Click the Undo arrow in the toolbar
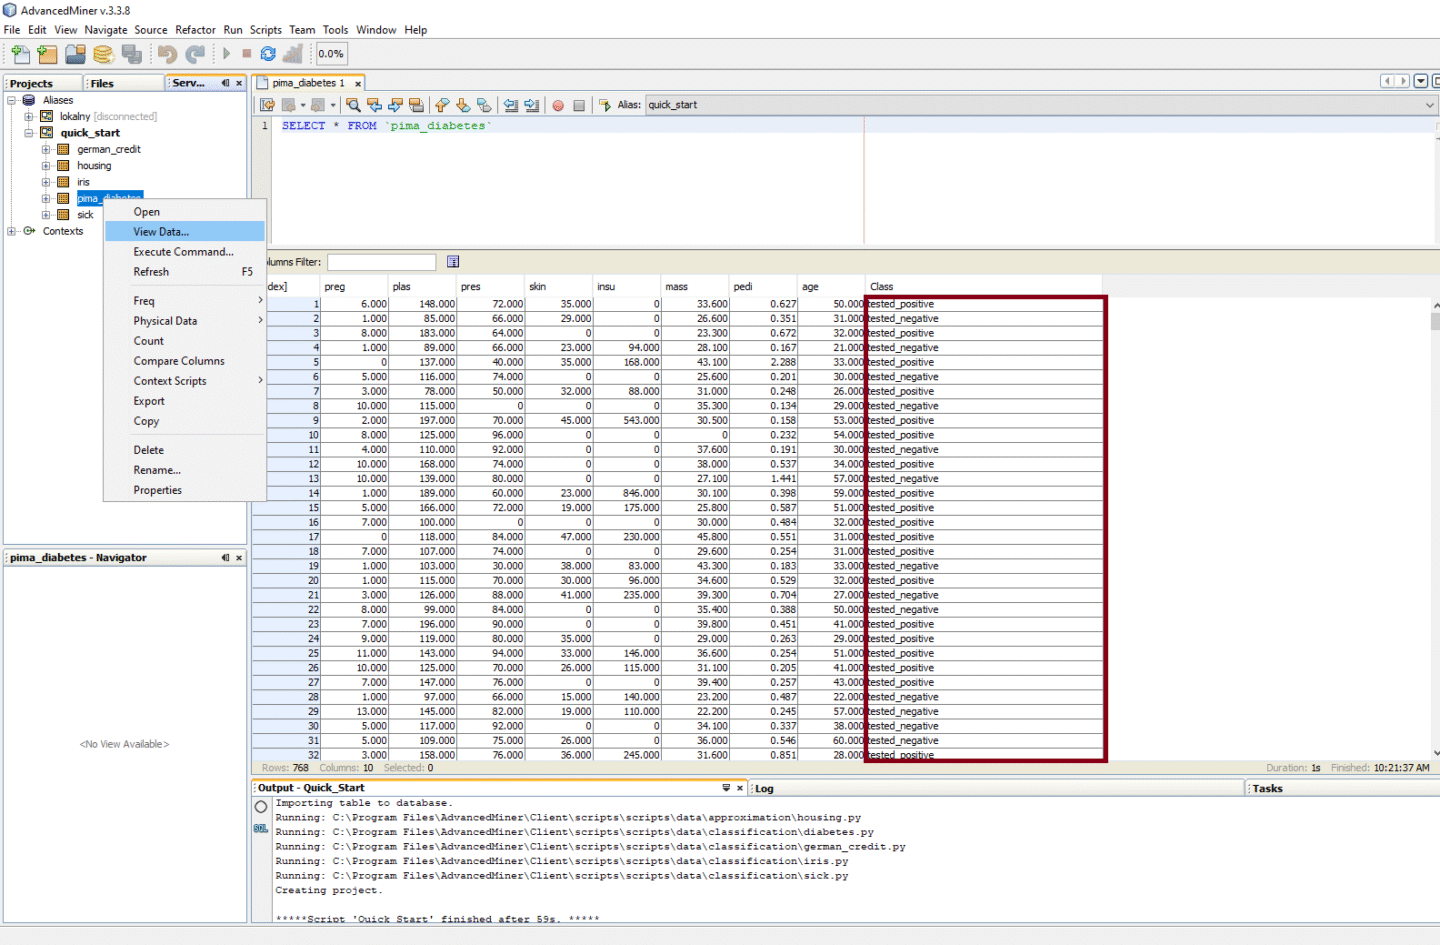 click(x=167, y=54)
